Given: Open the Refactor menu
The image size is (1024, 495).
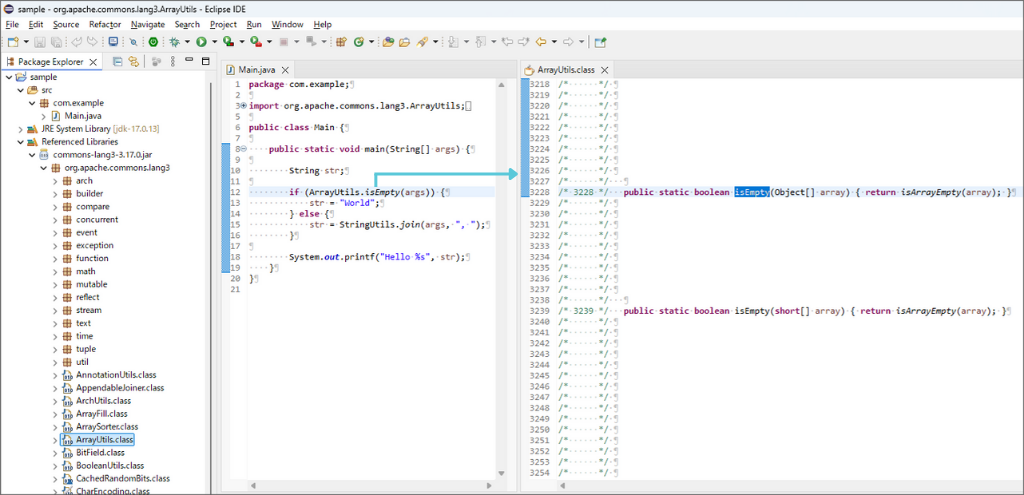Looking at the screenshot, I should pos(105,24).
